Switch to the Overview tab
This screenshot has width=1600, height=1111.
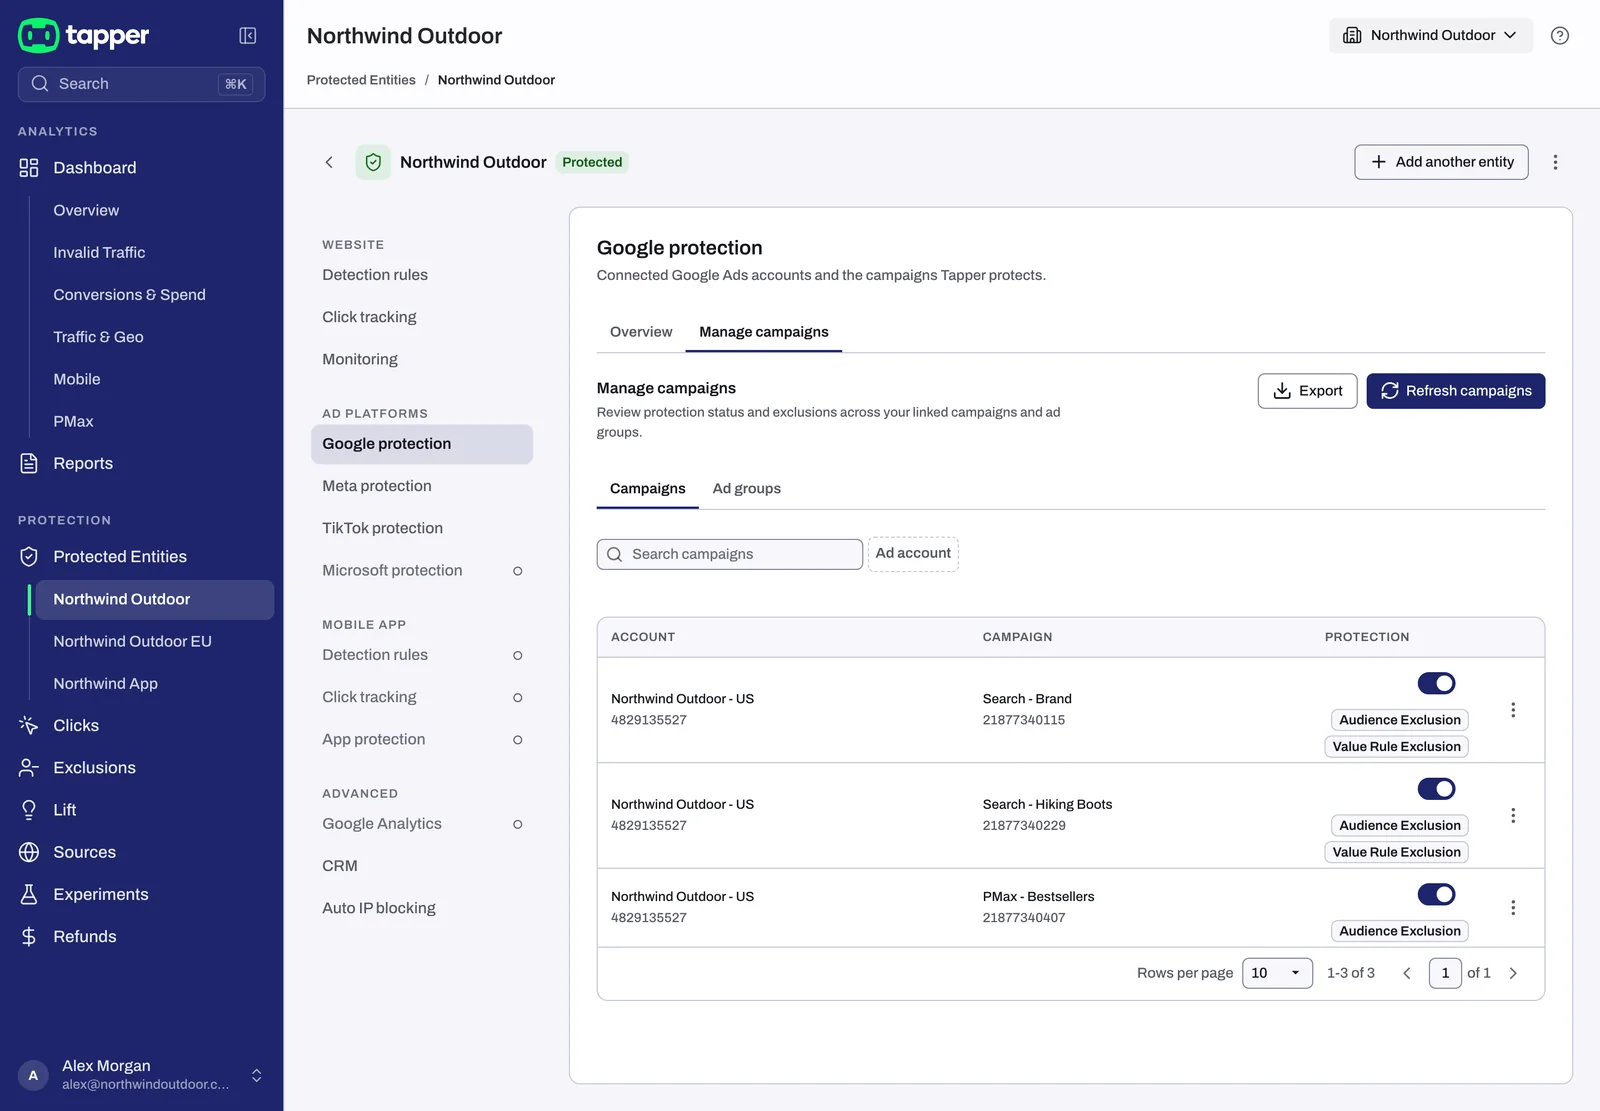pos(641,332)
